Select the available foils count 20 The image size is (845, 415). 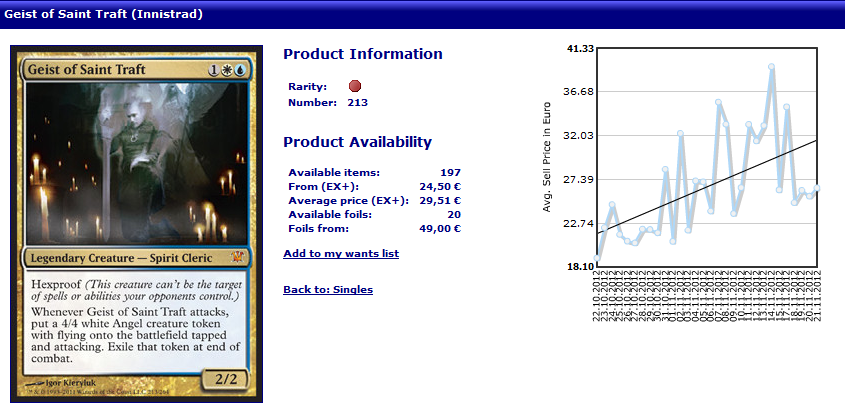pyautogui.click(x=454, y=215)
